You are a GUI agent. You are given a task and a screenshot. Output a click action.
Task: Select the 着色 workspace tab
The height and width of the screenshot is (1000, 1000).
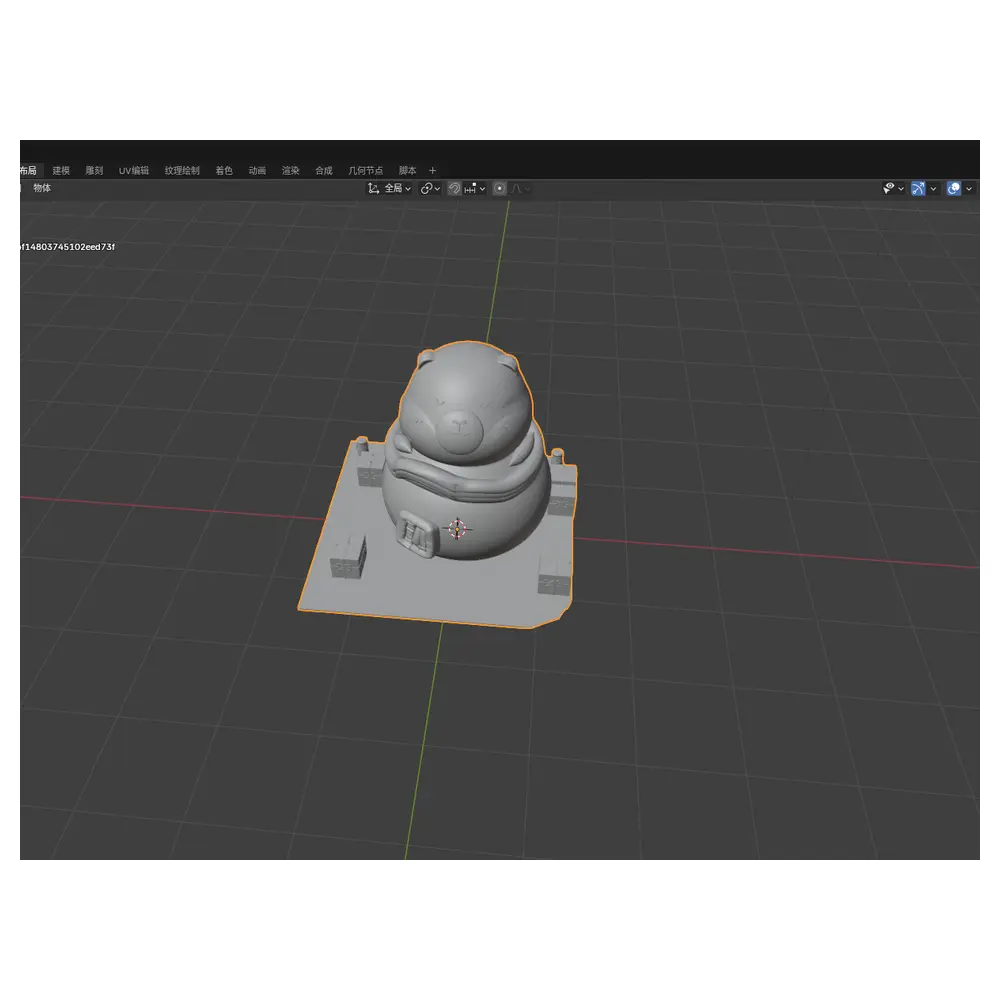point(224,170)
